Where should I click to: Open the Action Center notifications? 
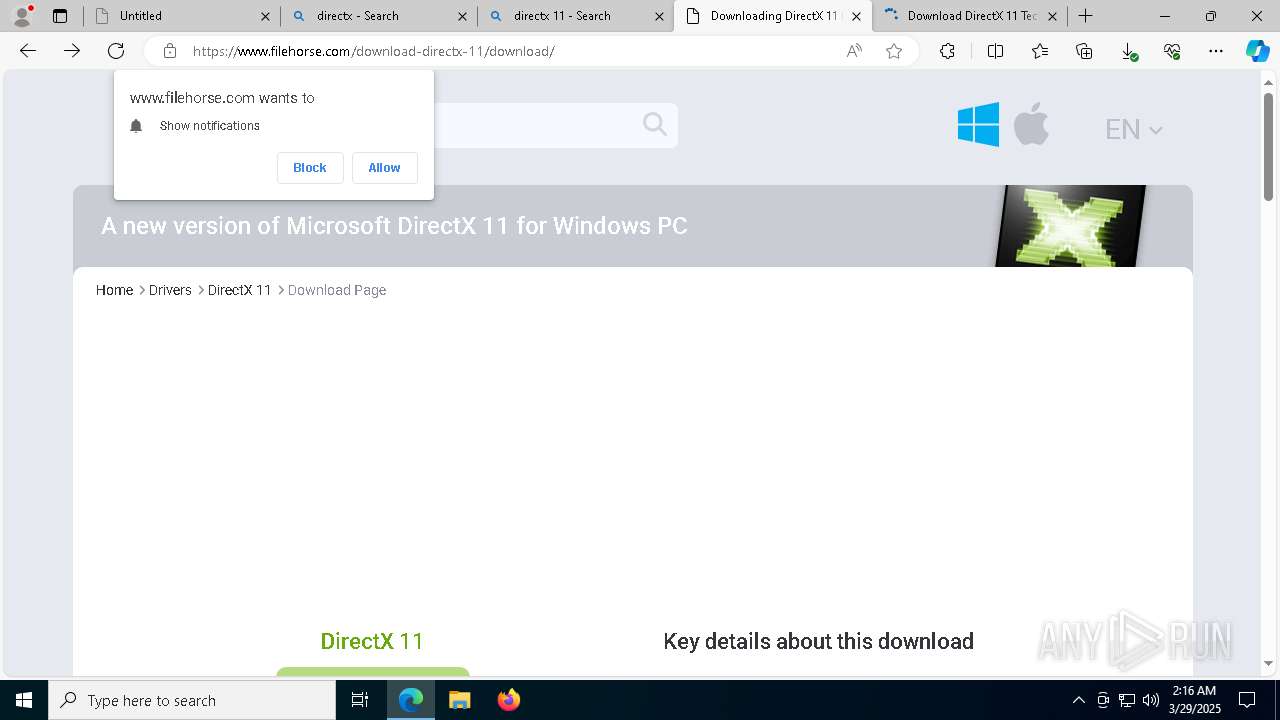click(1247, 700)
